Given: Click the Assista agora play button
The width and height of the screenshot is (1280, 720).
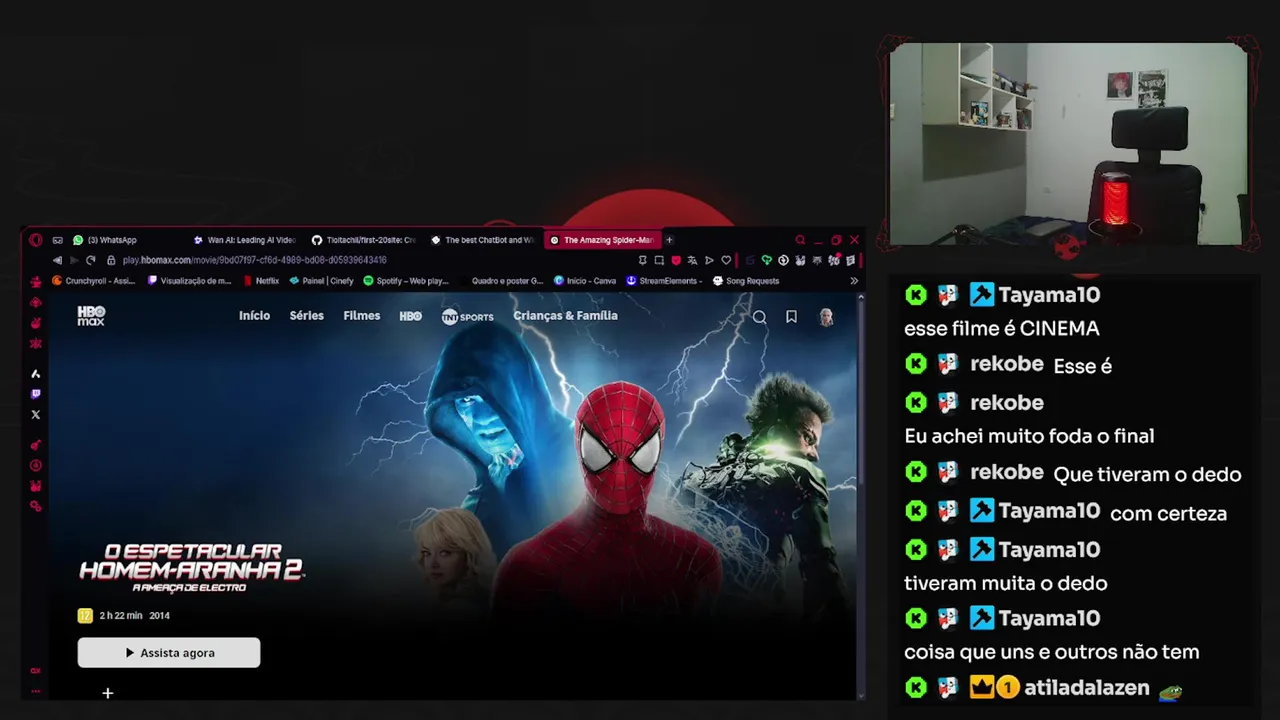Looking at the screenshot, I should tap(169, 653).
